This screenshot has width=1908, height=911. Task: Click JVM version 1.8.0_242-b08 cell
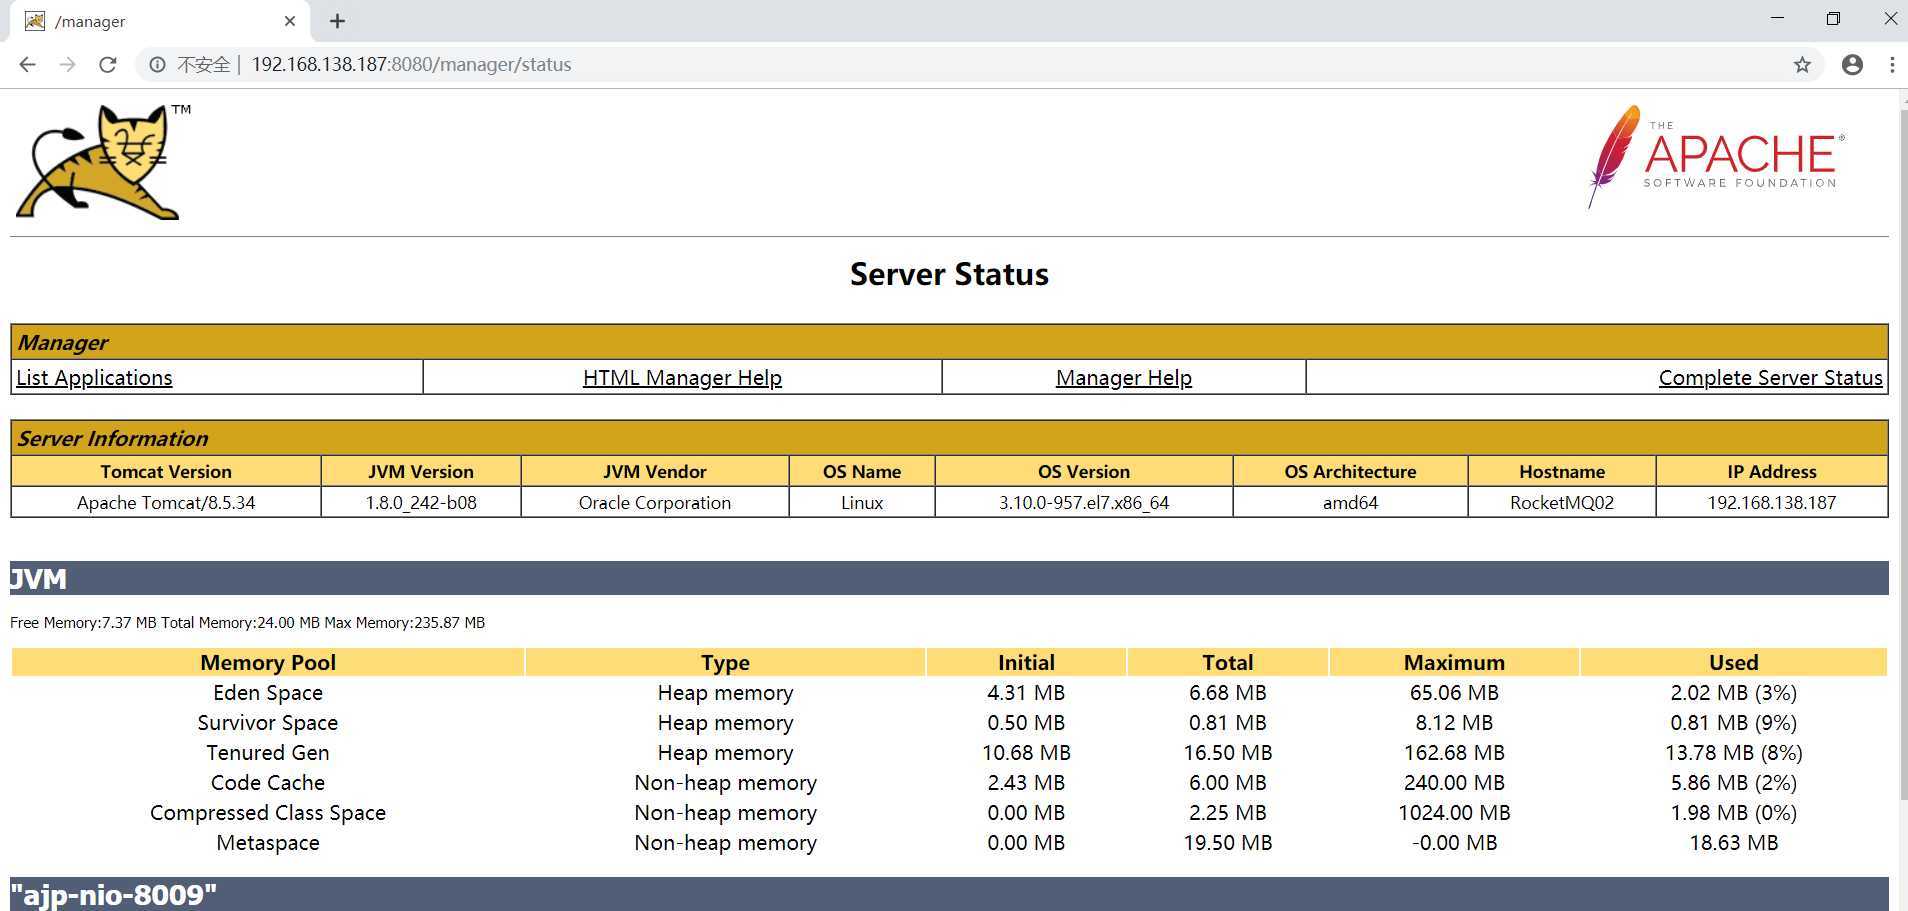pyautogui.click(x=421, y=502)
